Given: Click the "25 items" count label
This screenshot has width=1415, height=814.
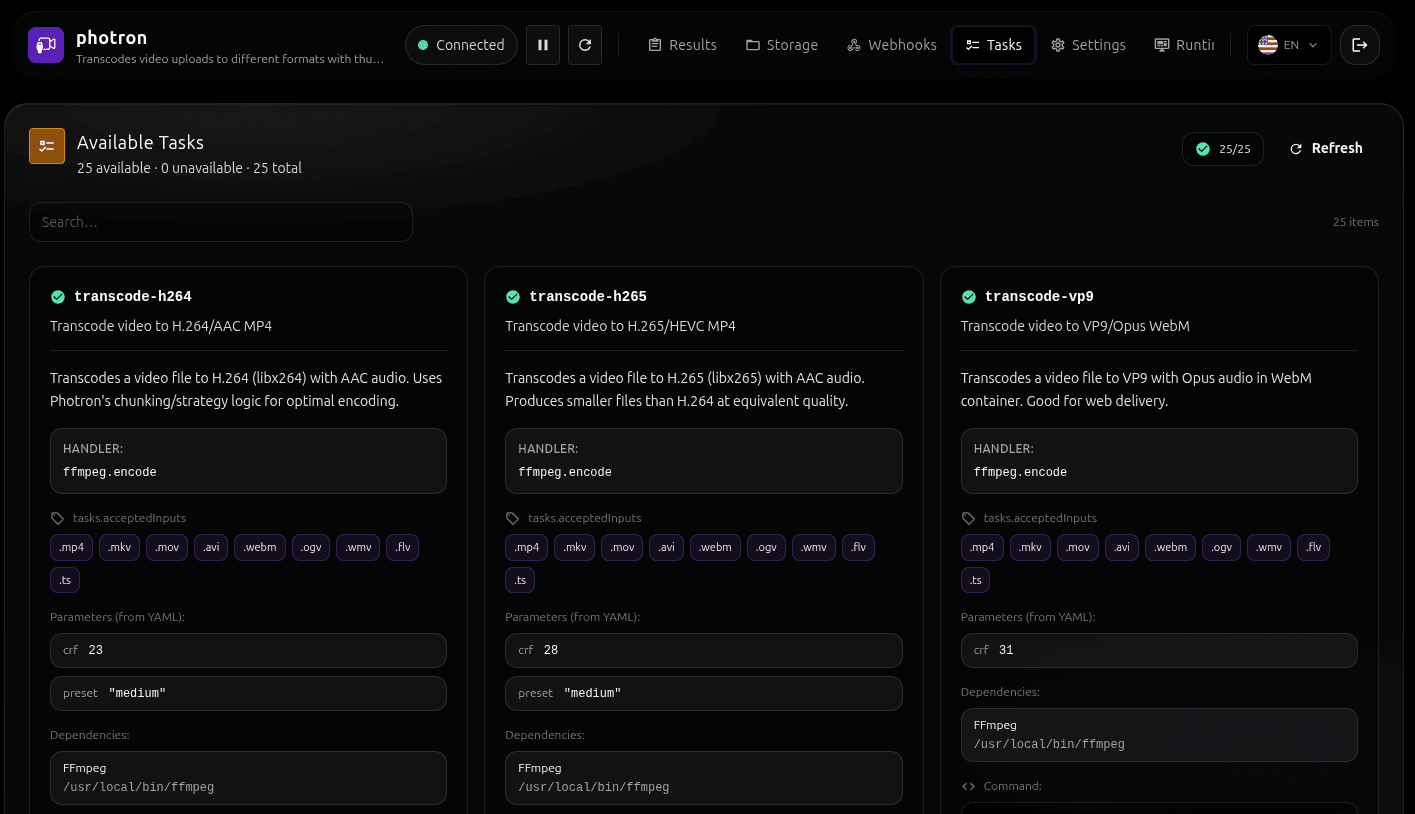Looking at the screenshot, I should pyautogui.click(x=1356, y=222).
